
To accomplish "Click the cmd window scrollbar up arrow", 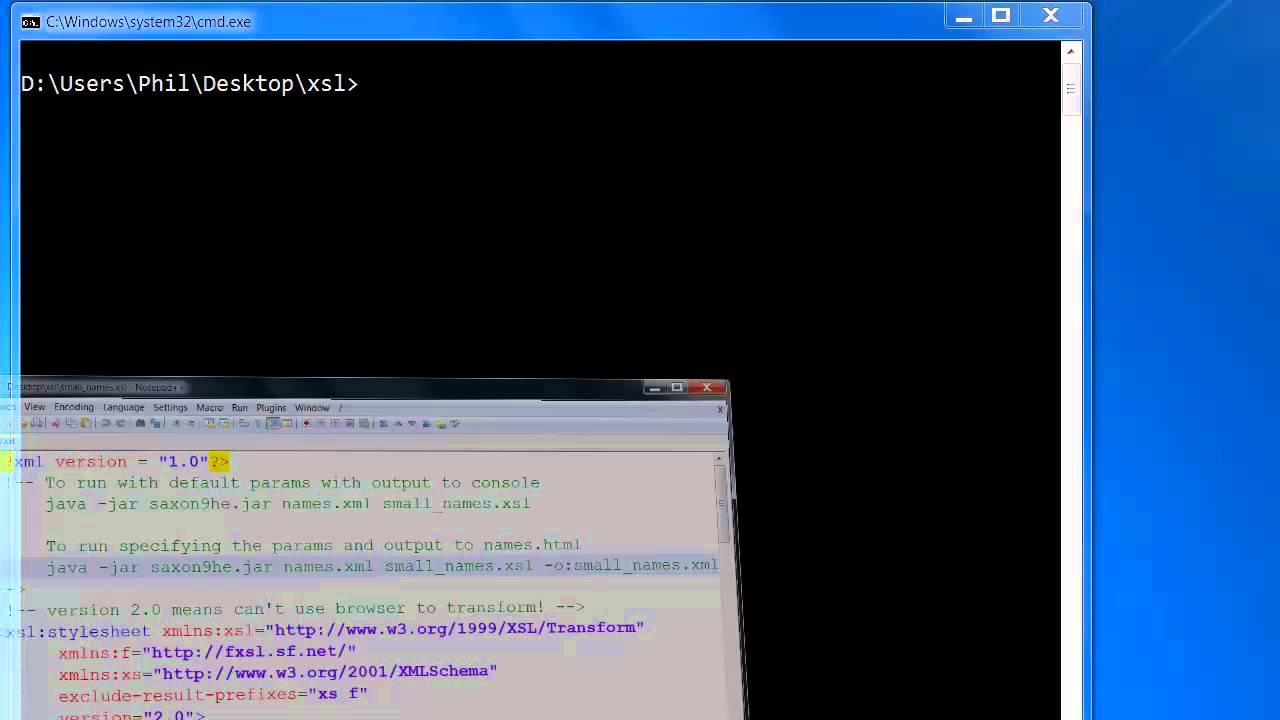I will click(1070, 51).
